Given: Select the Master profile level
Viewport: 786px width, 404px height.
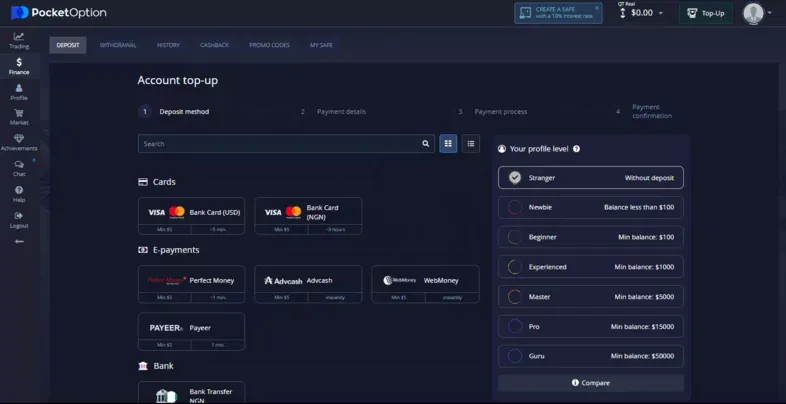Looking at the screenshot, I should click(591, 297).
